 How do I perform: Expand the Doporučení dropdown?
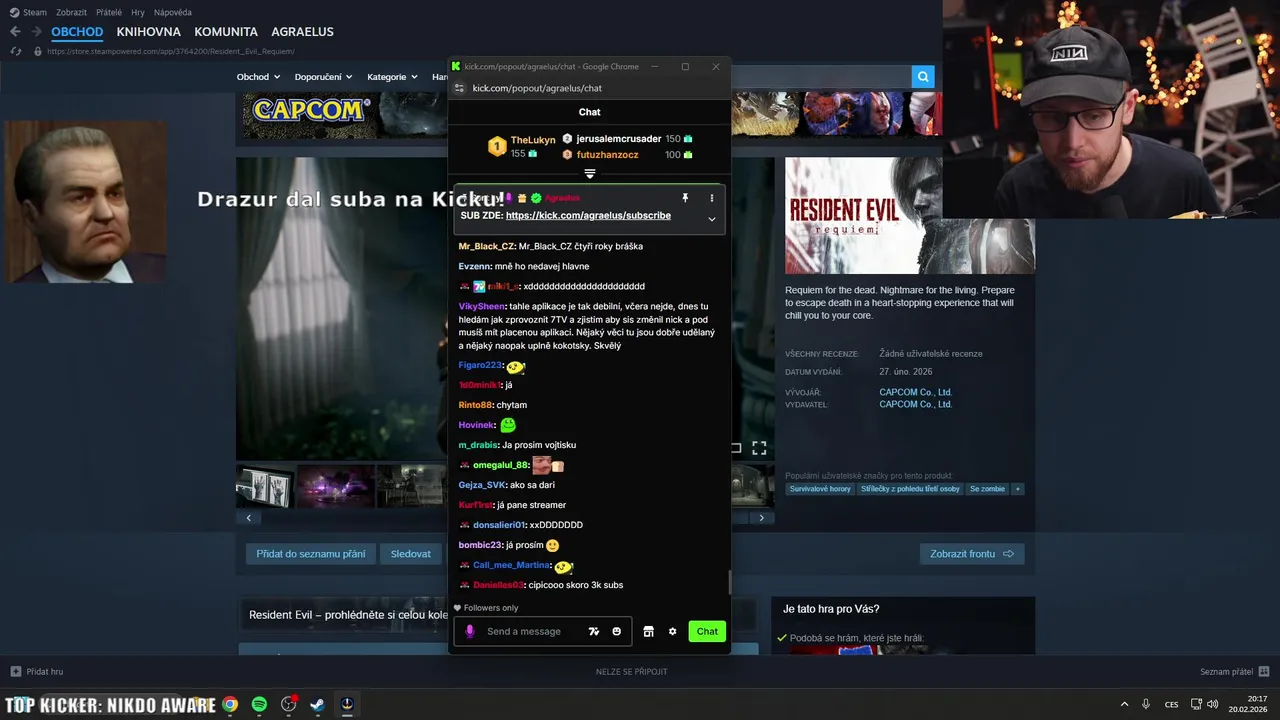click(323, 77)
